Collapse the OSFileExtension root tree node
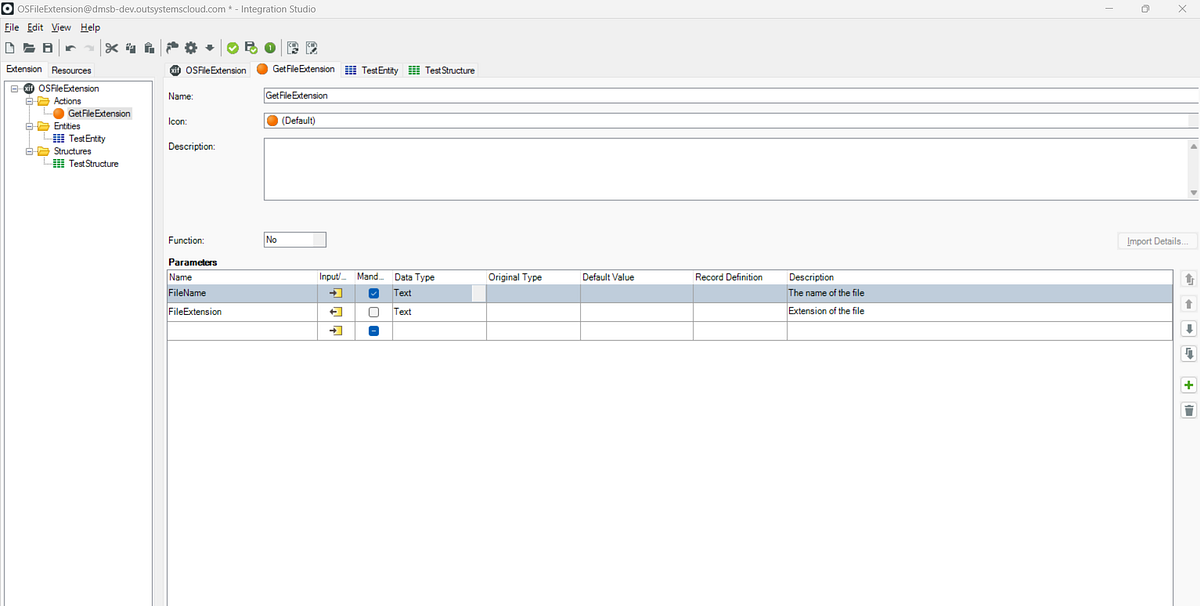Viewport: 1200px width, 606px height. pyautogui.click(x=13, y=88)
